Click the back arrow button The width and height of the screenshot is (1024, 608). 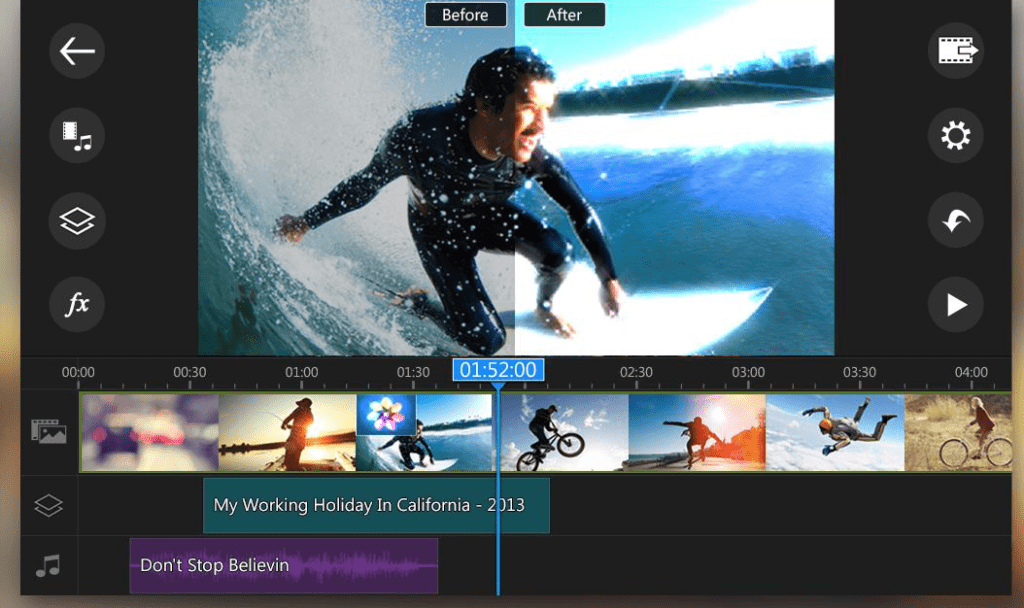(x=77, y=51)
